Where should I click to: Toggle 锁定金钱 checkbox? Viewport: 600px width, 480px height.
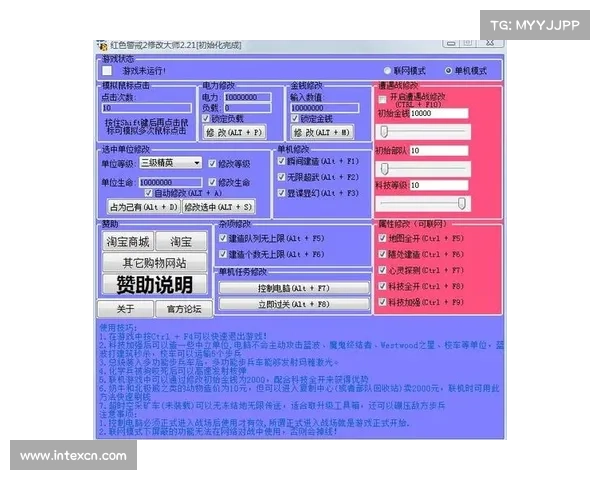(x=295, y=118)
